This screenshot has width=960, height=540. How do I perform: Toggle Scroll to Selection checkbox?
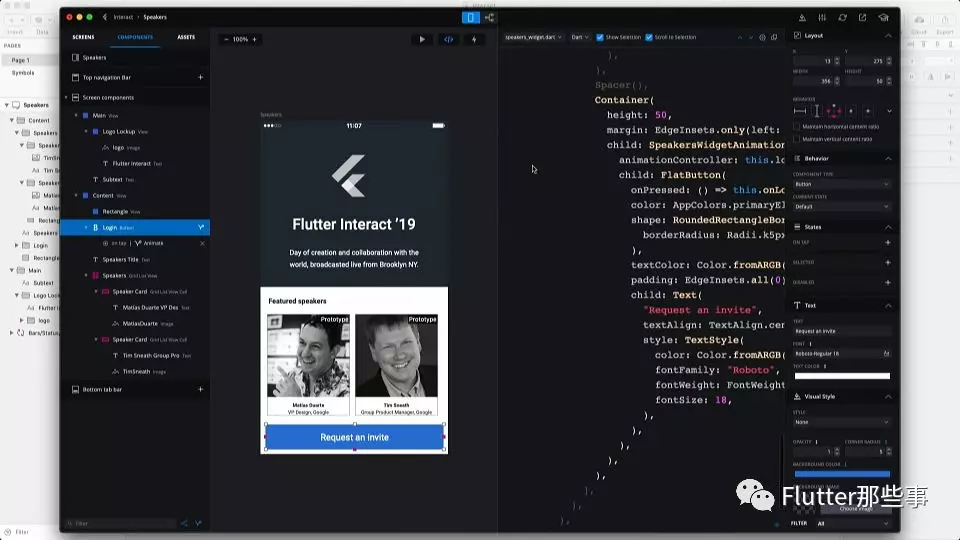[x=649, y=37]
